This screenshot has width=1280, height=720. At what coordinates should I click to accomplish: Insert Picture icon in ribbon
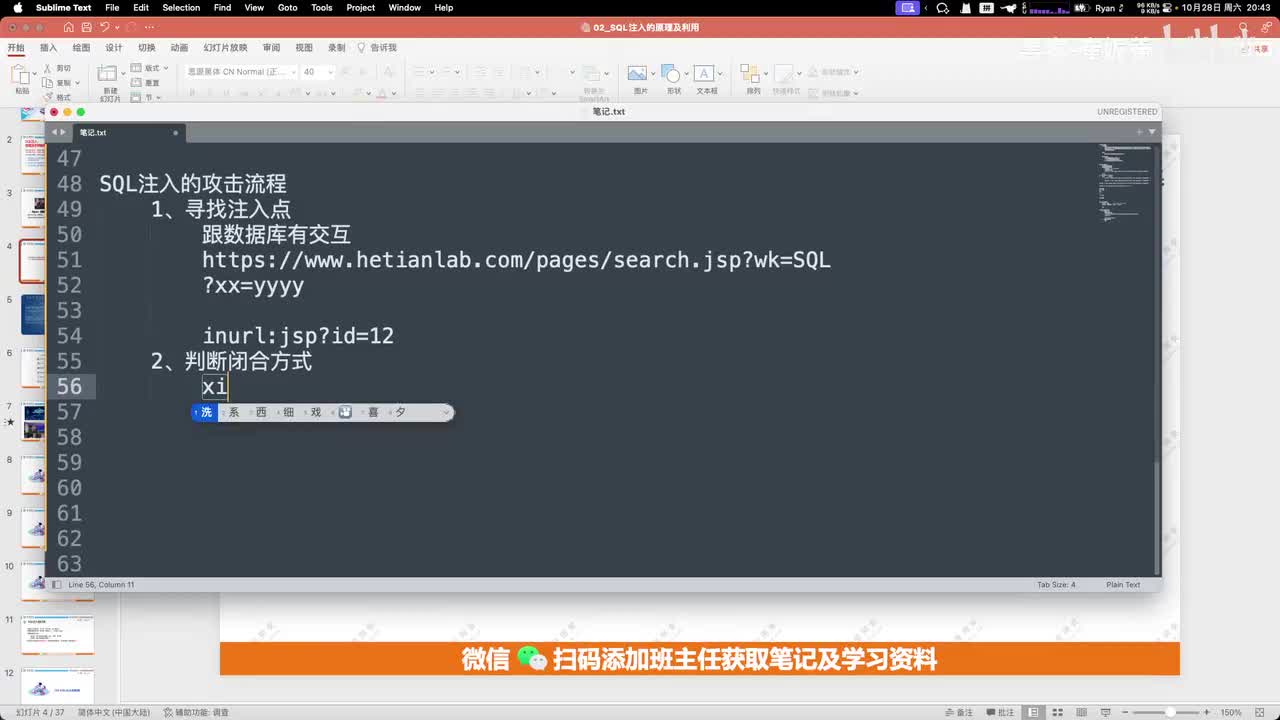point(636,73)
